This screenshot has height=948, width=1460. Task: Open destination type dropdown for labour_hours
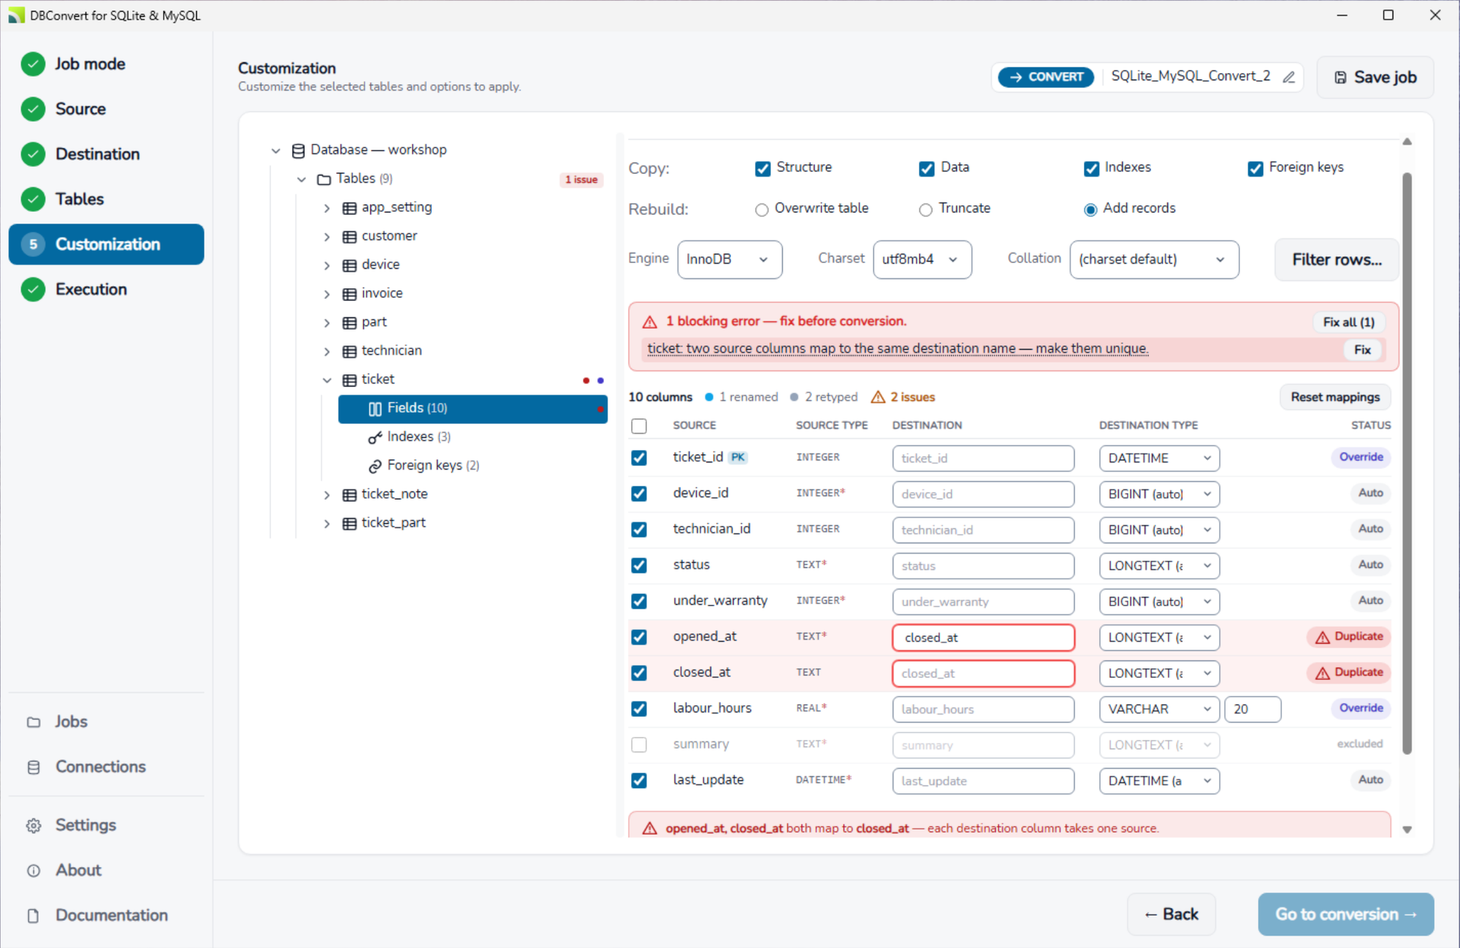1159,709
